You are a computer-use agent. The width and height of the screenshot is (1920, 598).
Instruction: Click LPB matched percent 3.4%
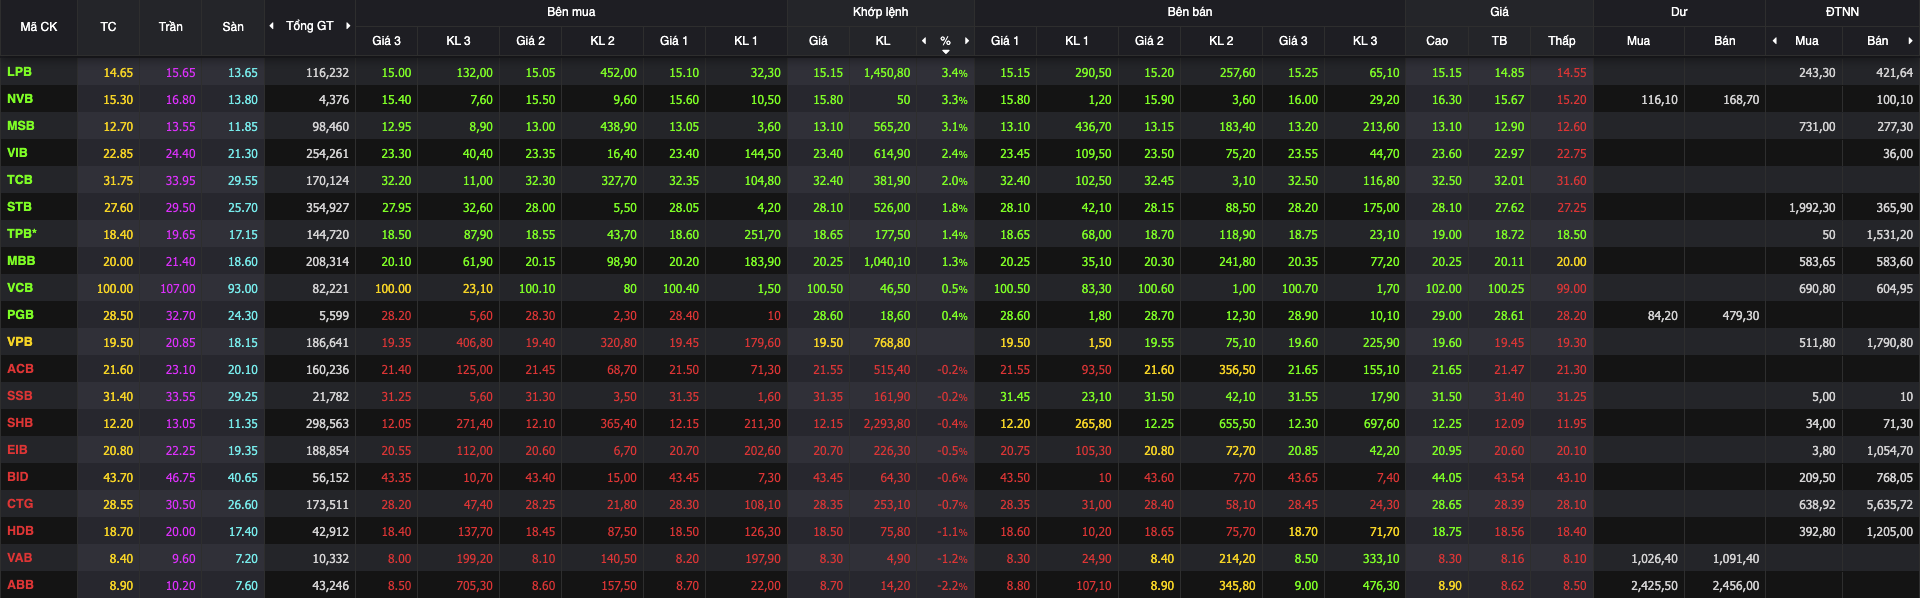pyautogui.click(x=954, y=73)
